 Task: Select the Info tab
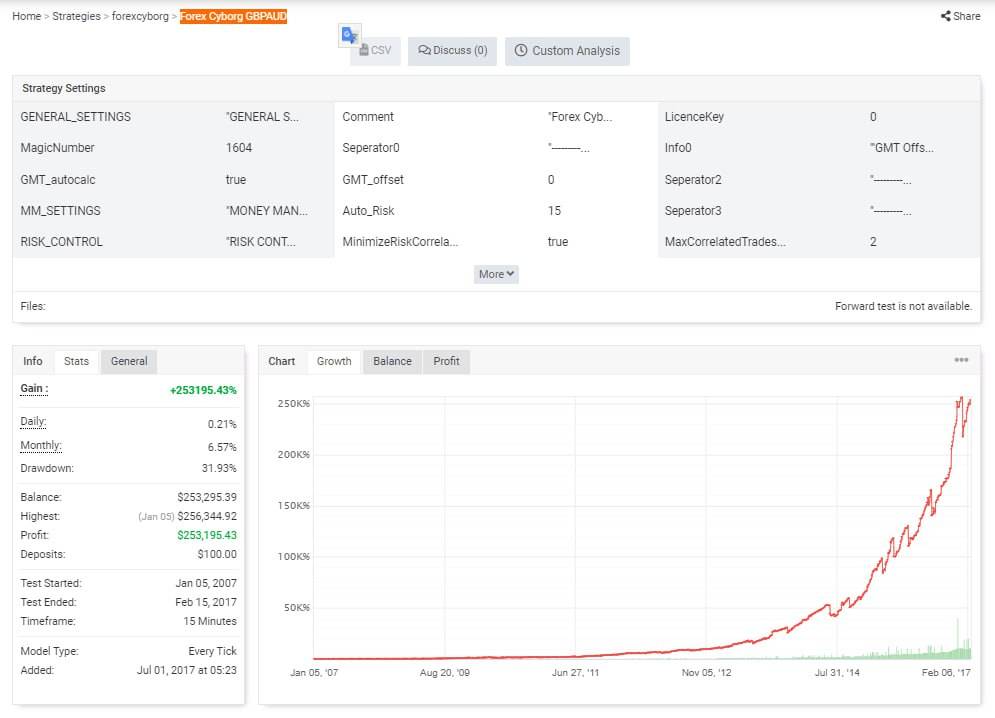pos(33,361)
